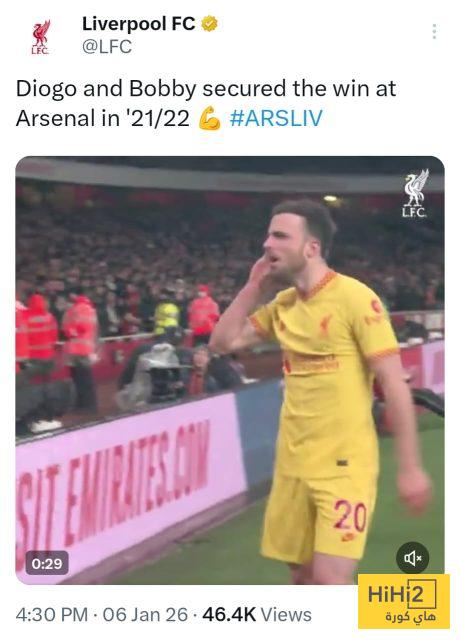Viewport: 460px width, 640px height.
Task: Click the flexed biceps emoji
Action: 209,118
